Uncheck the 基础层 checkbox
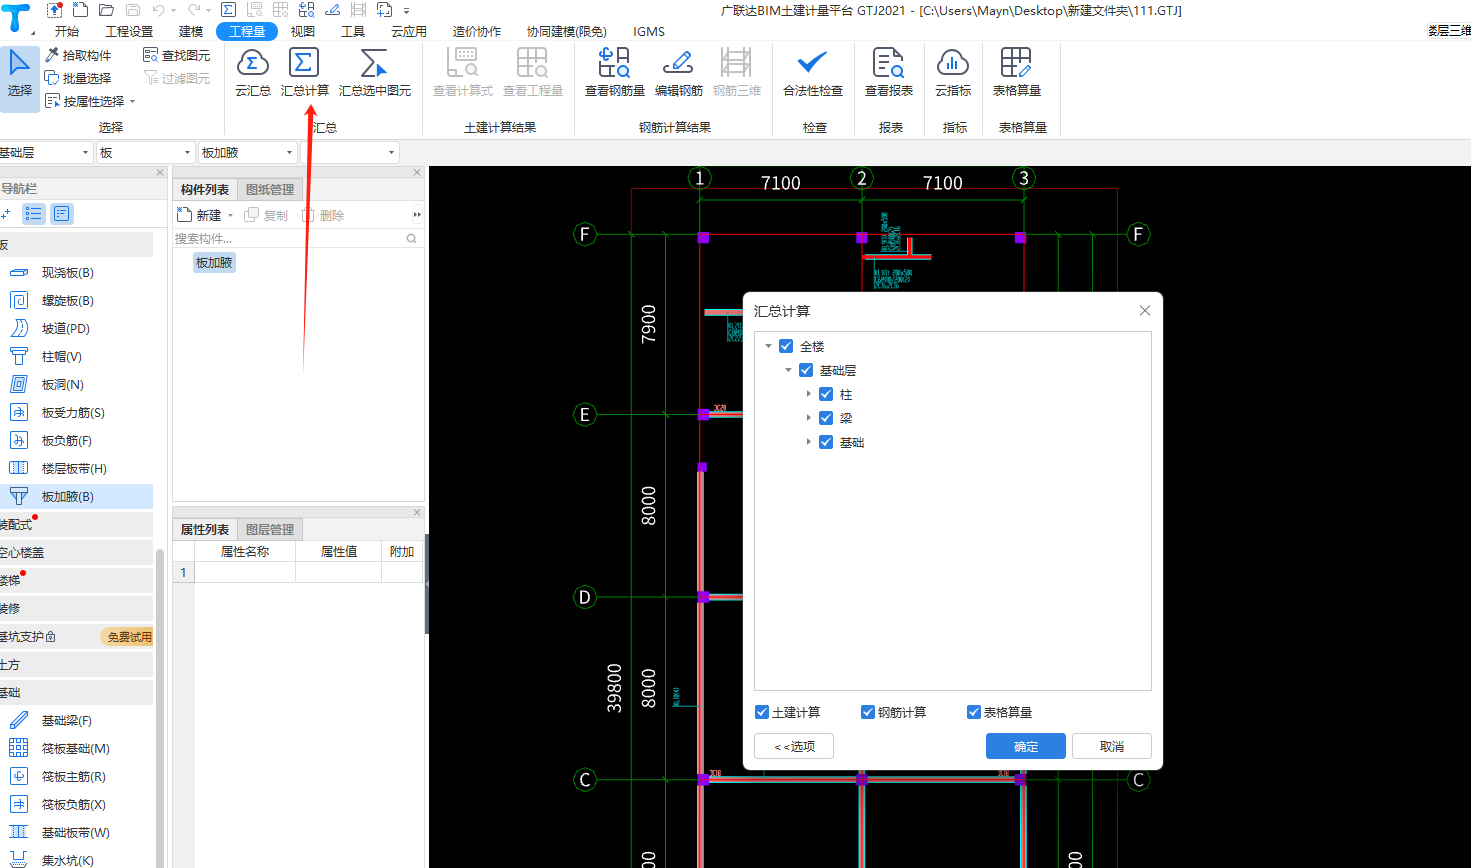The width and height of the screenshot is (1471, 868). click(x=806, y=370)
